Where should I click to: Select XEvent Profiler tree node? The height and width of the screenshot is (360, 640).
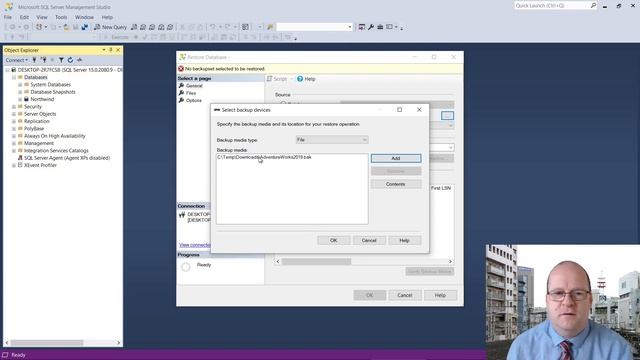point(40,165)
